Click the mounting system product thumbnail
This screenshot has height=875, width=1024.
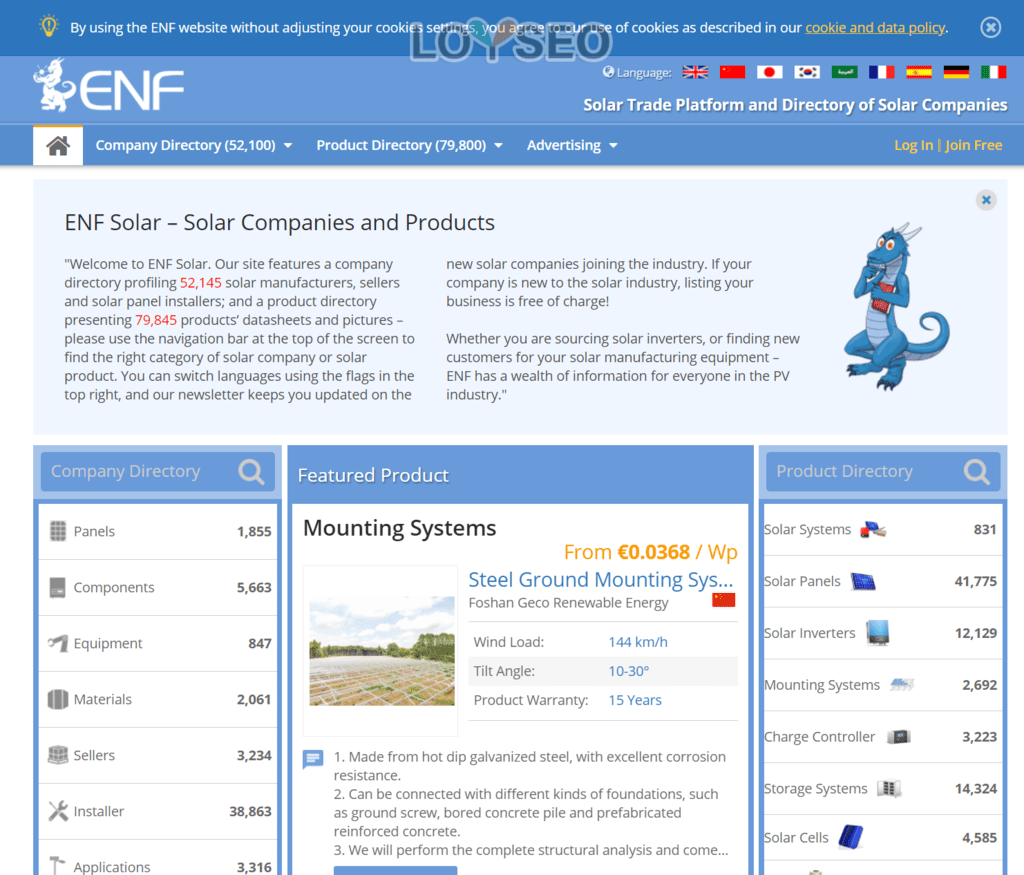click(381, 650)
